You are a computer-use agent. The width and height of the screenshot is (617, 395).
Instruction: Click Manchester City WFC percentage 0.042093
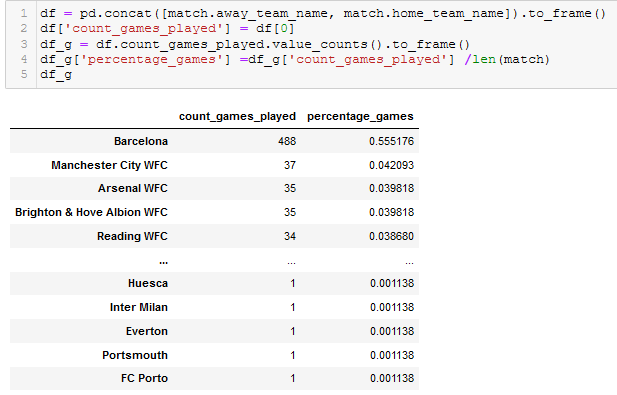pos(391,165)
